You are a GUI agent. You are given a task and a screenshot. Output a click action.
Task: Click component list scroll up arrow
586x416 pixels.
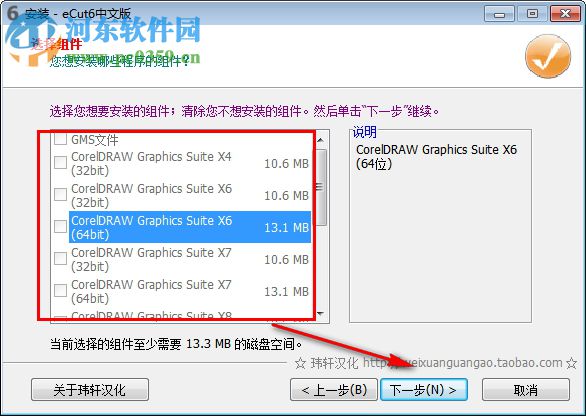321,140
